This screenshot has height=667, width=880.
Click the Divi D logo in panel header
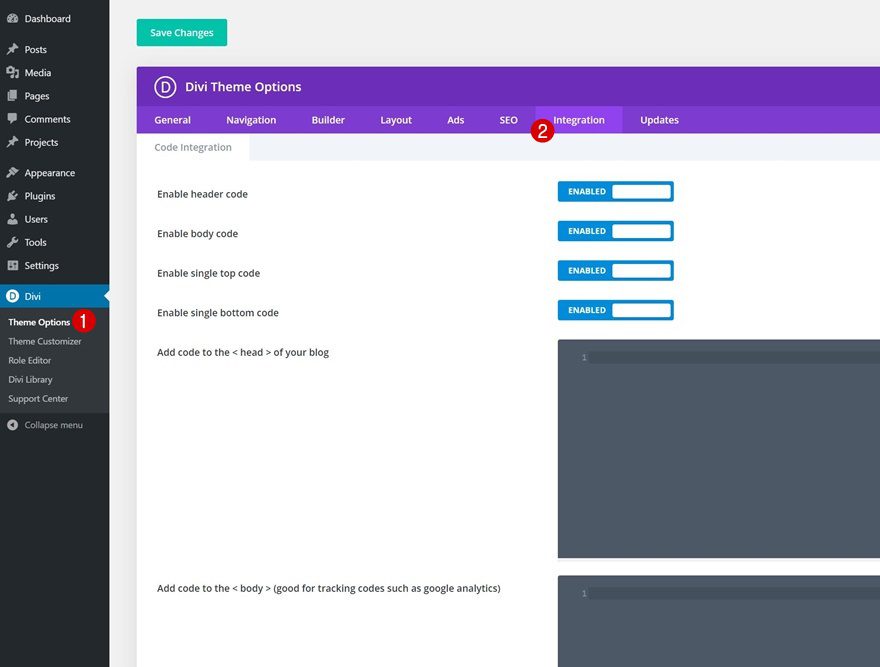(165, 87)
